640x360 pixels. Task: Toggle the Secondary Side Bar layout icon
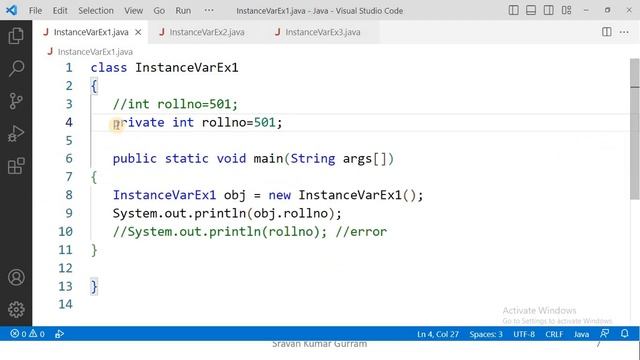[549, 10]
